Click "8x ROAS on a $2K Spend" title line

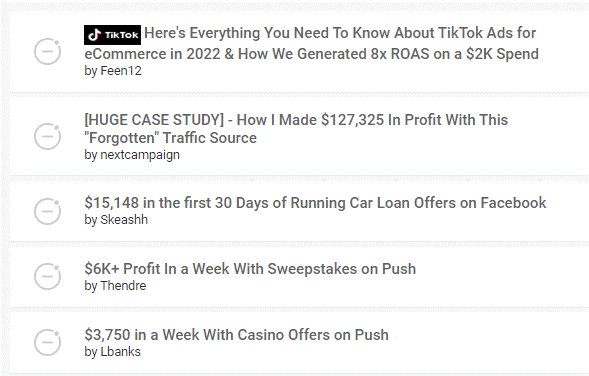(455, 54)
